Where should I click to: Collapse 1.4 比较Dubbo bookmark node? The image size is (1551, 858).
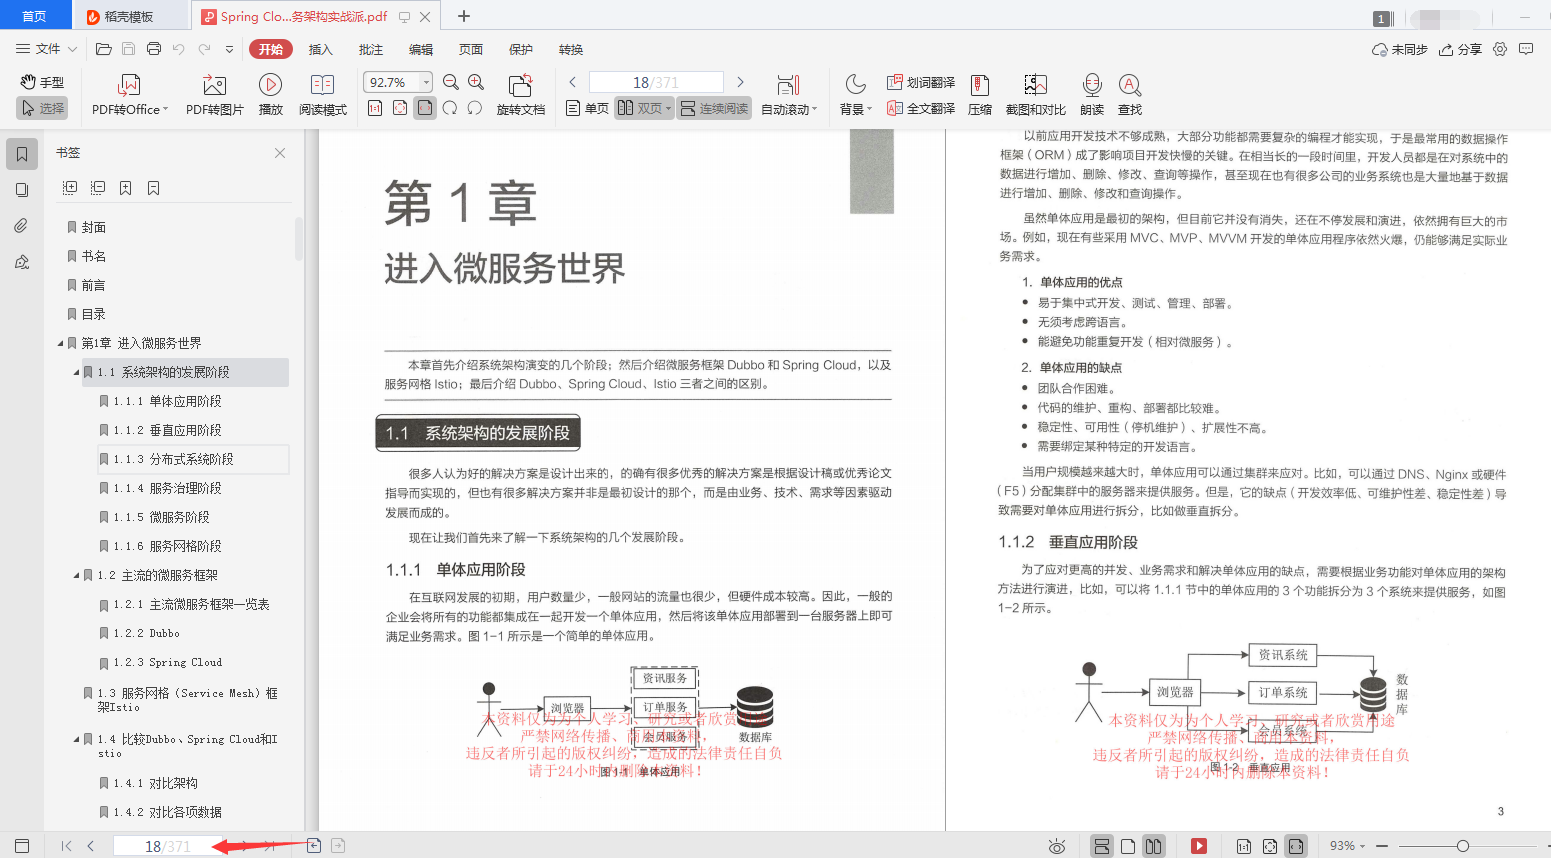tap(77, 739)
